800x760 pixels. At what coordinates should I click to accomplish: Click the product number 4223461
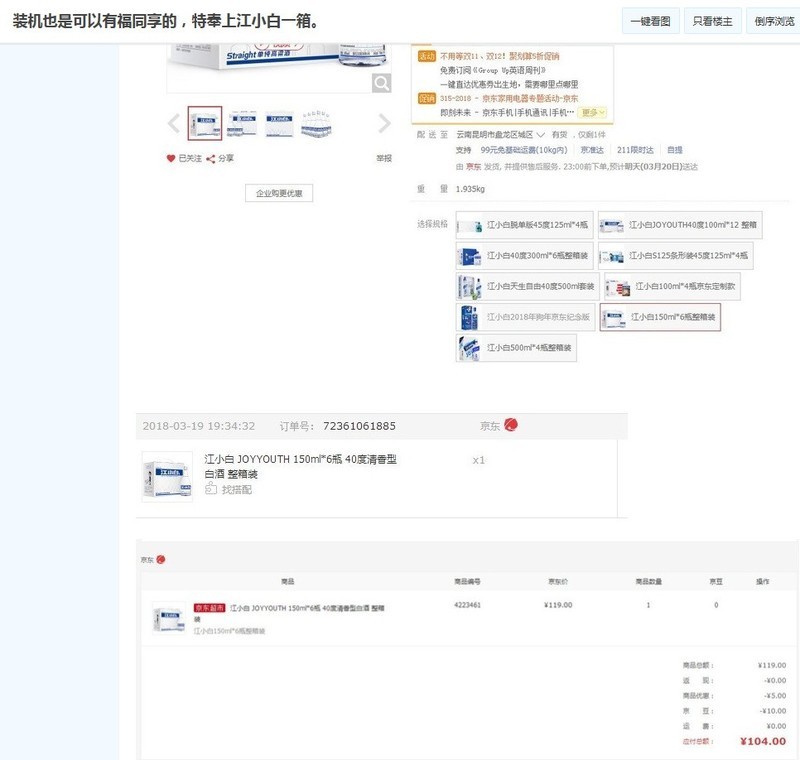(467, 605)
